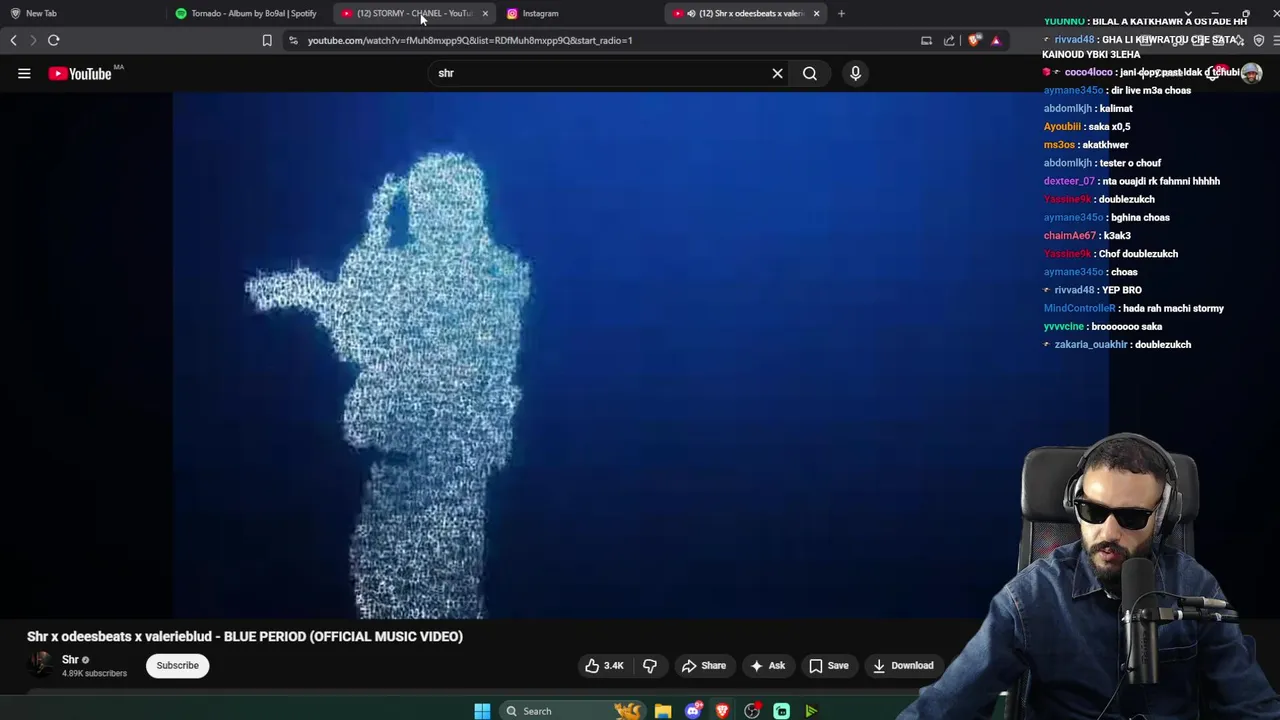The height and width of the screenshot is (720, 1280).
Task: Open the green square app on taskbar
Action: point(781,711)
